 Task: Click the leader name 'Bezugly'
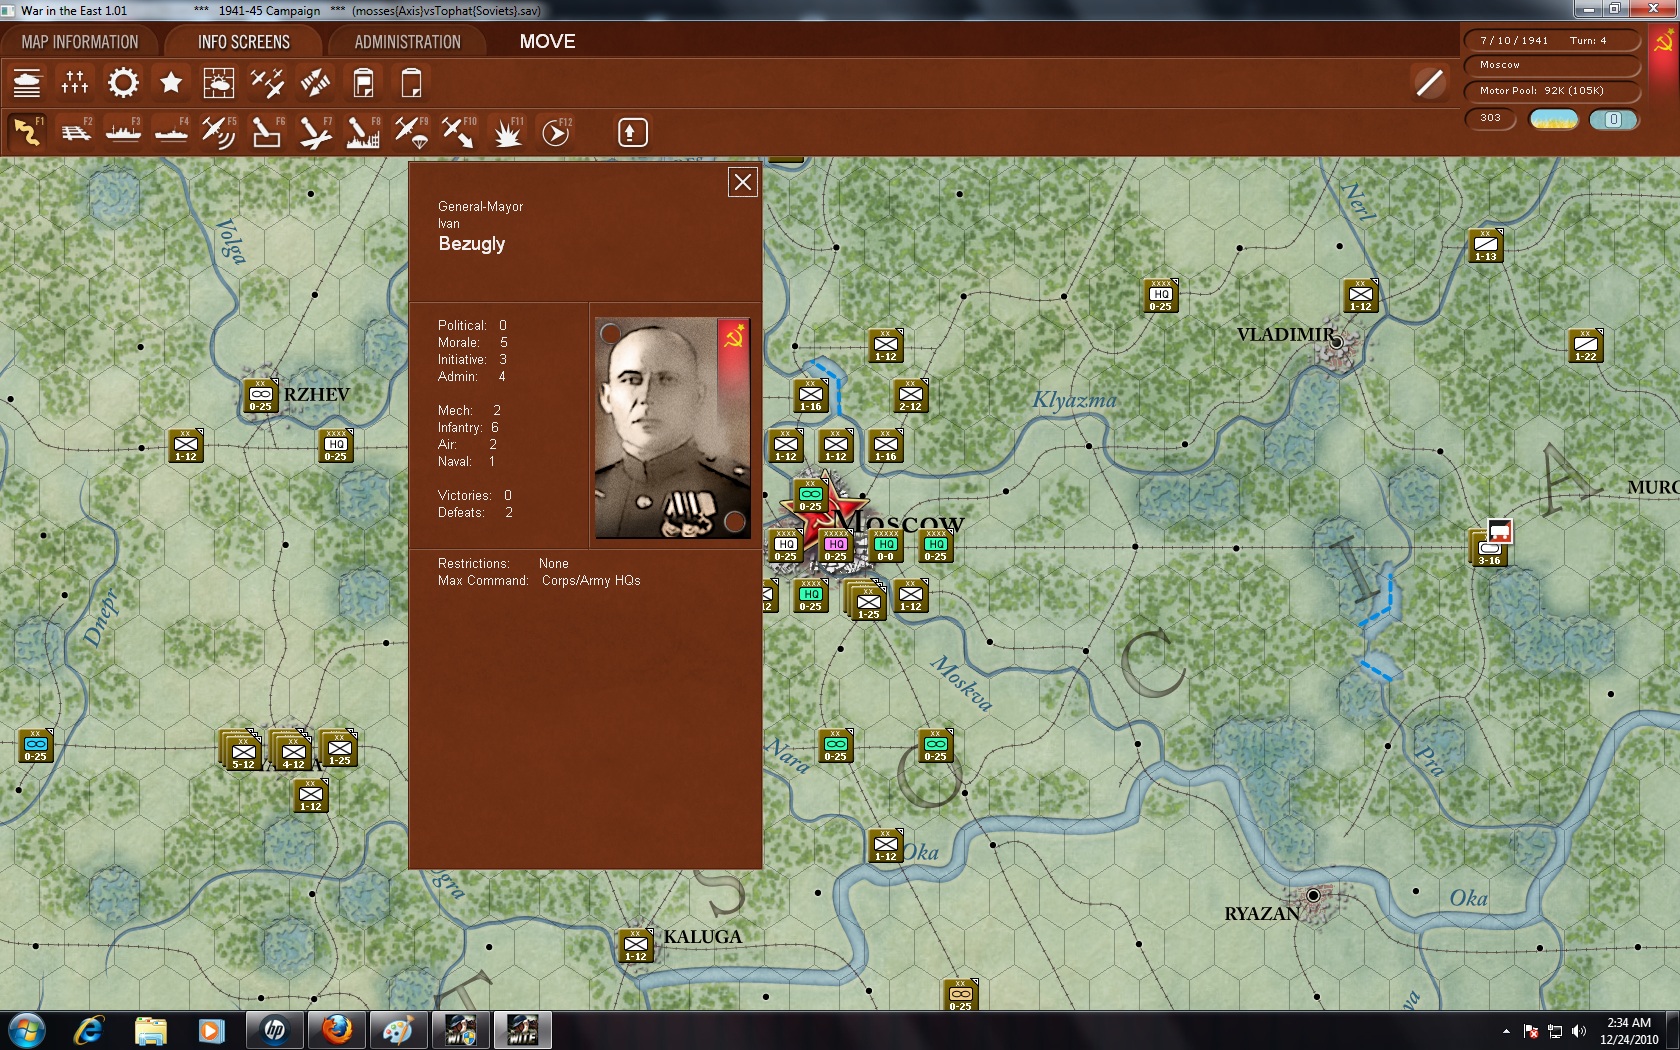[x=472, y=244]
